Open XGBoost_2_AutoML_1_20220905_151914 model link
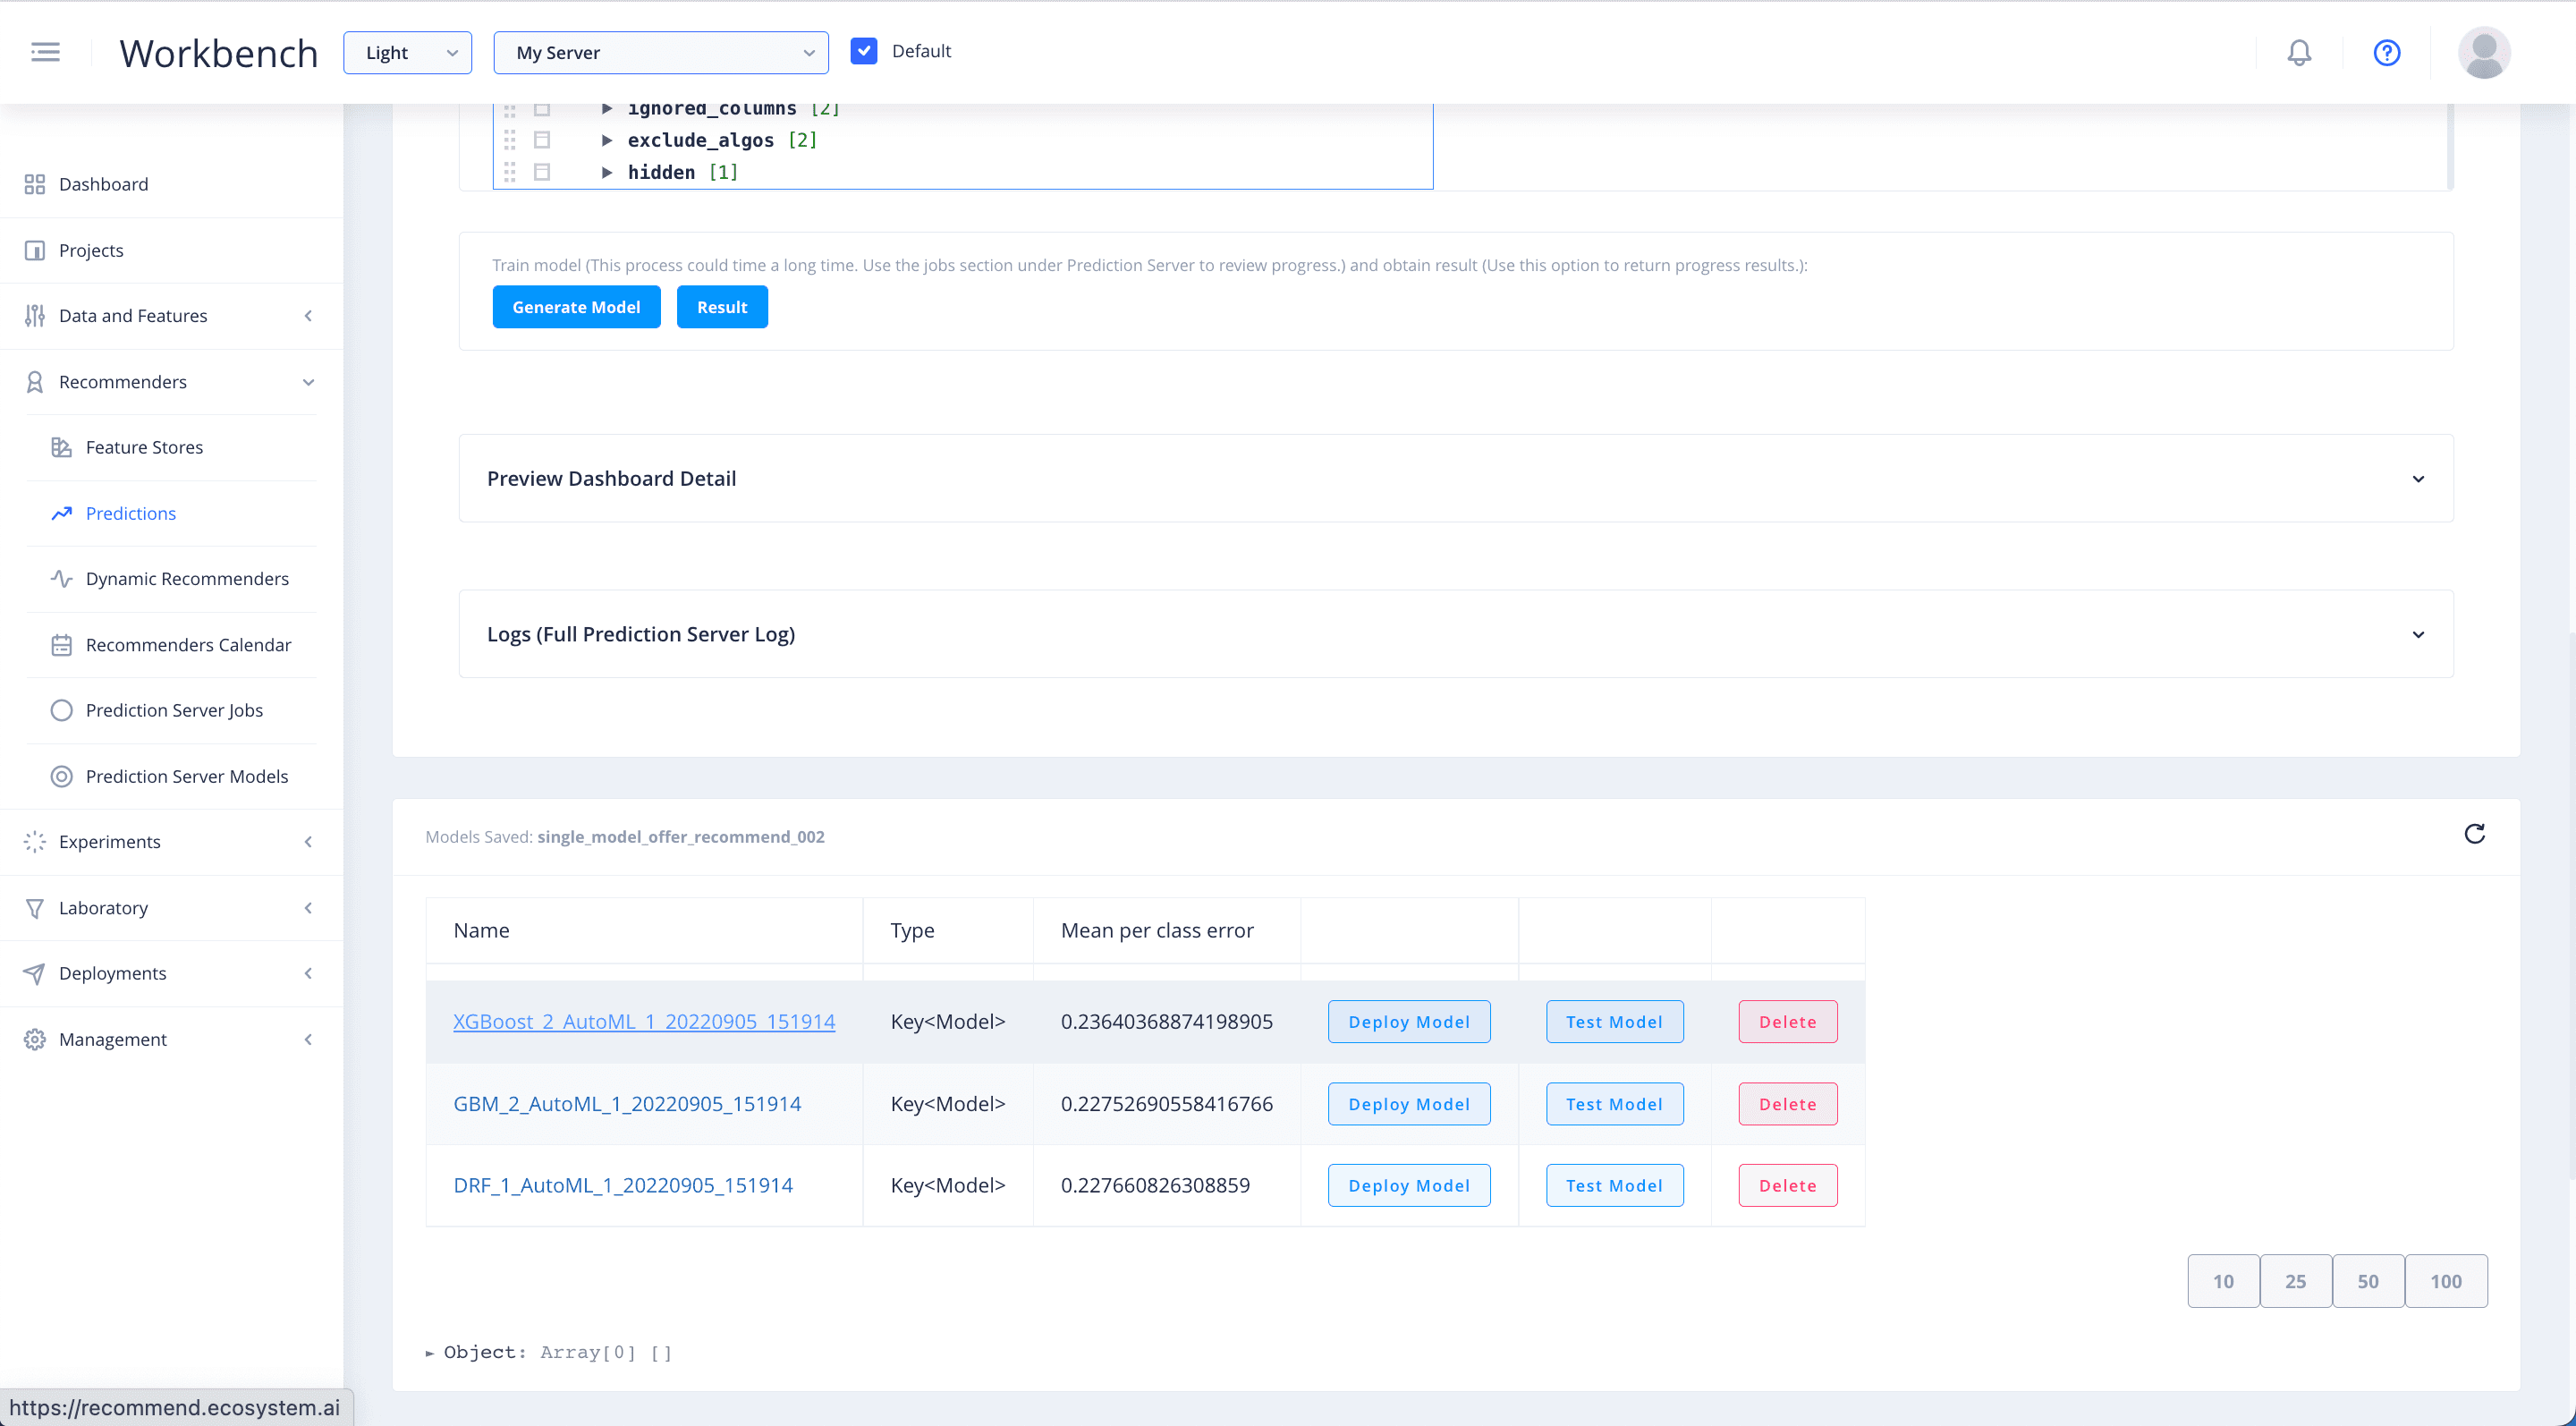The height and width of the screenshot is (1426, 2576). click(x=644, y=1021)
